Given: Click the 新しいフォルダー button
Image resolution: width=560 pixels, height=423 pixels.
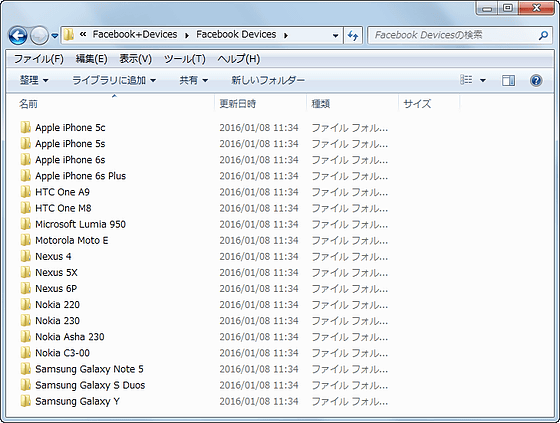Looking at the screenshot, I should click(x=268, y=80).
